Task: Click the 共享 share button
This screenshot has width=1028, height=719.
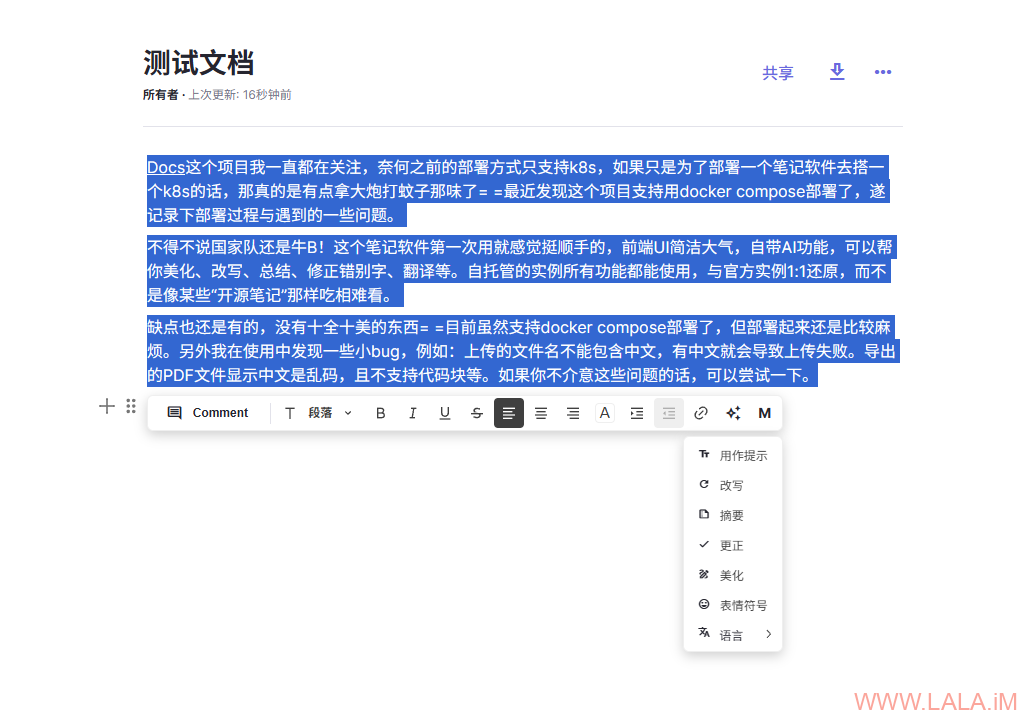Action: 778,73
